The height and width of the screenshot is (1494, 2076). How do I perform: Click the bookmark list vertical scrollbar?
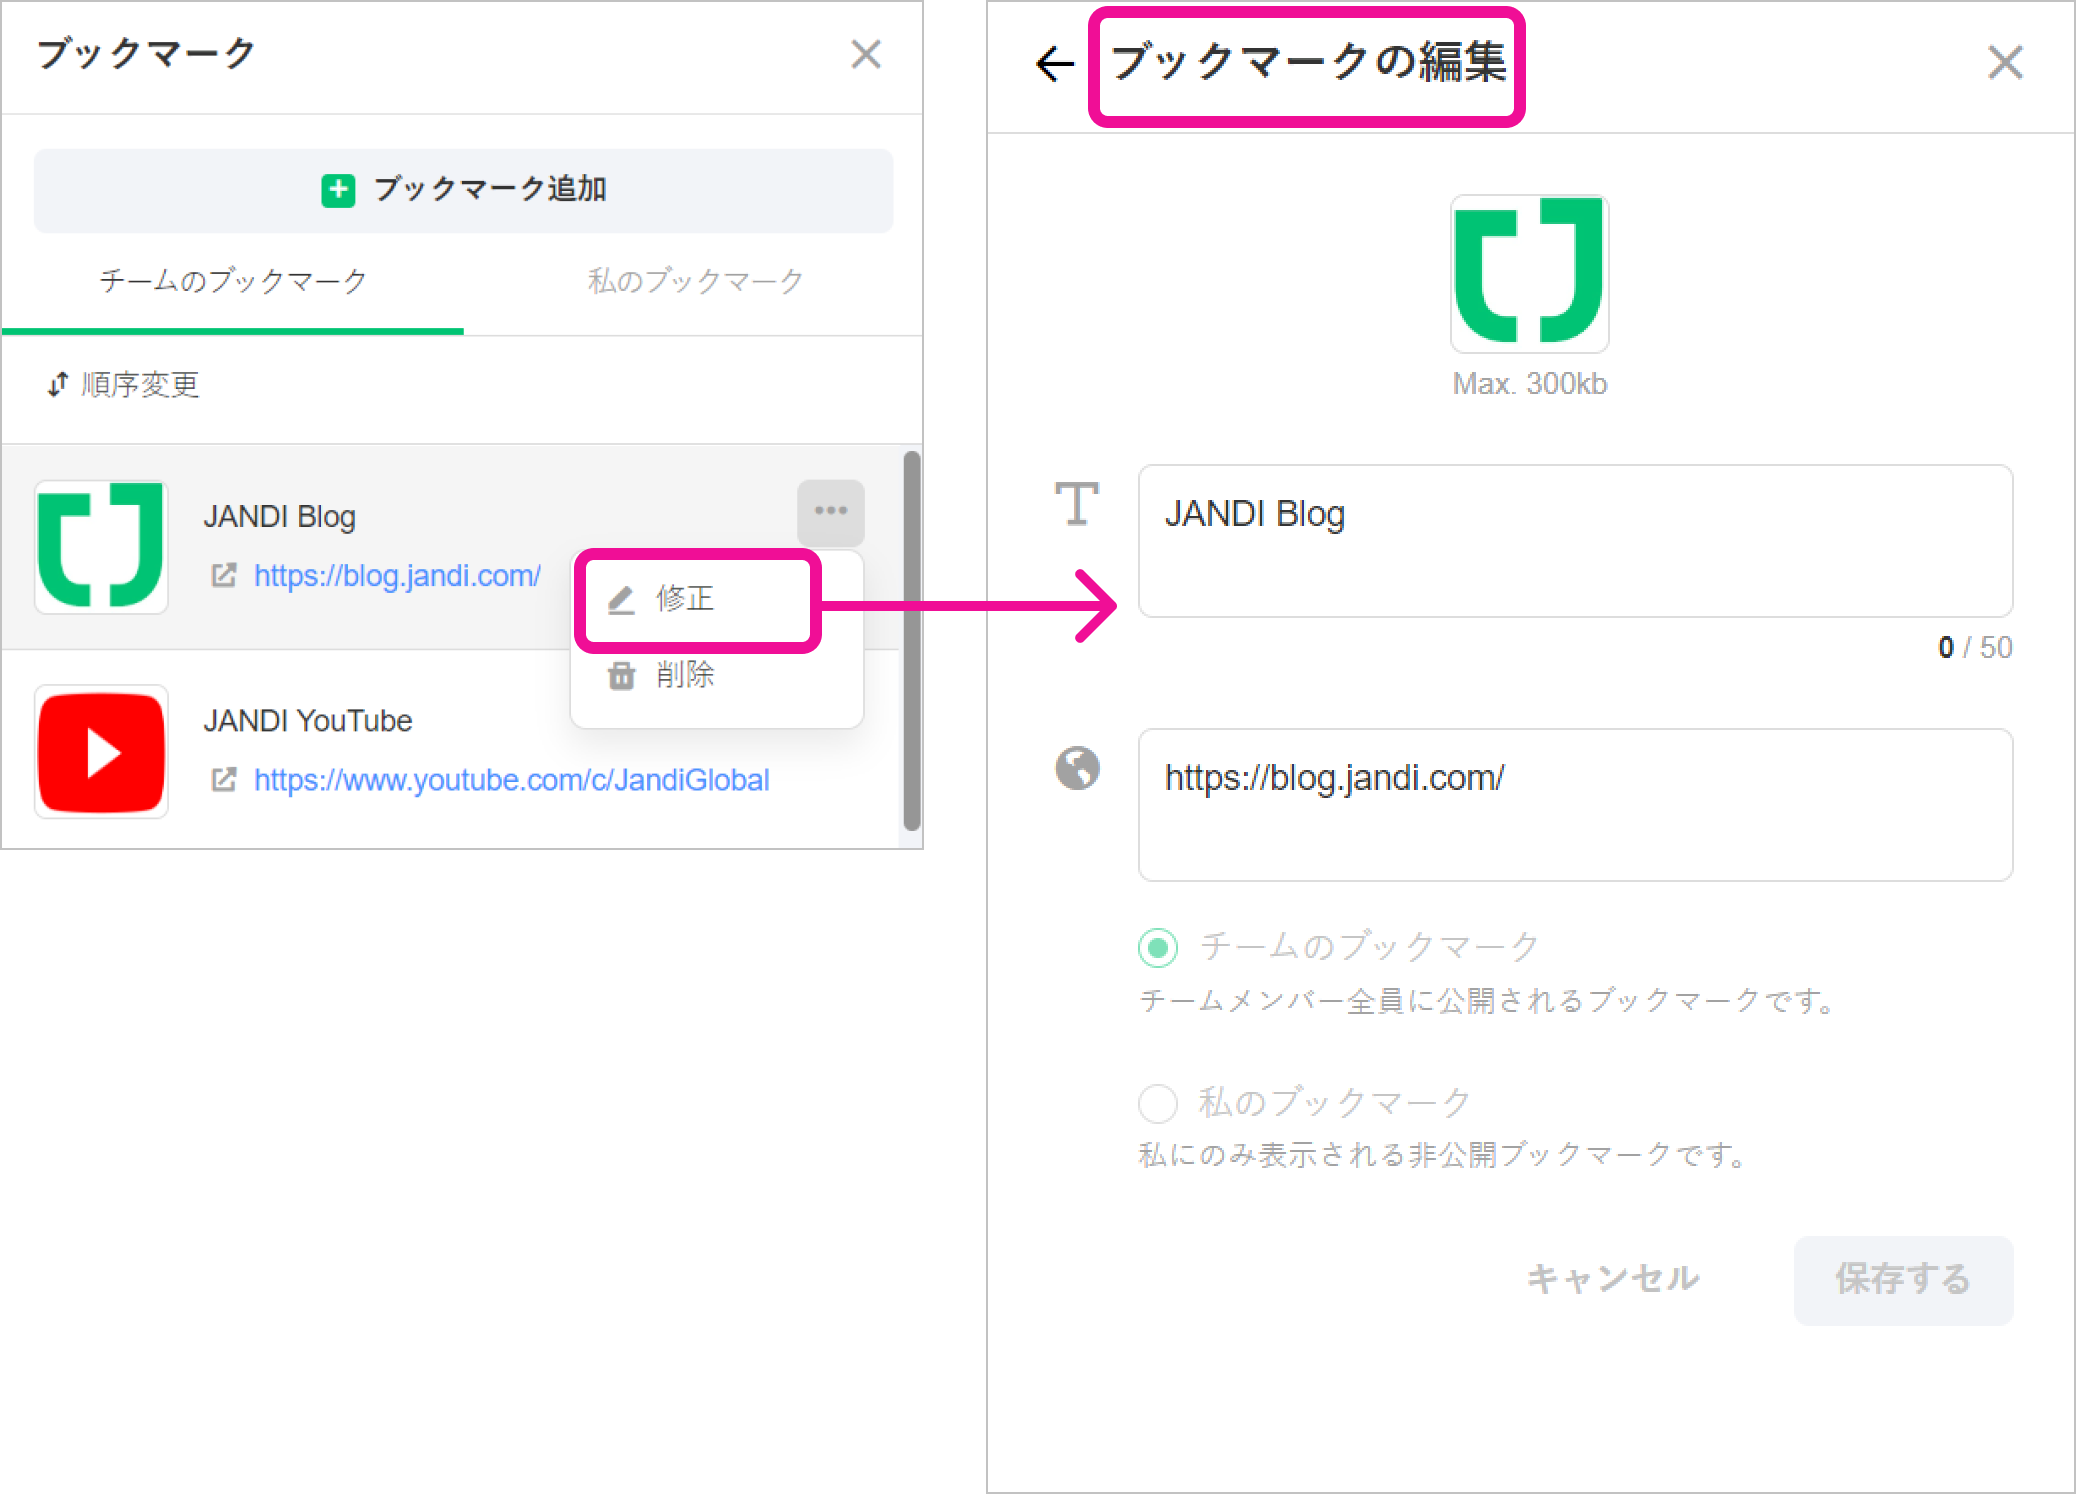911,640
